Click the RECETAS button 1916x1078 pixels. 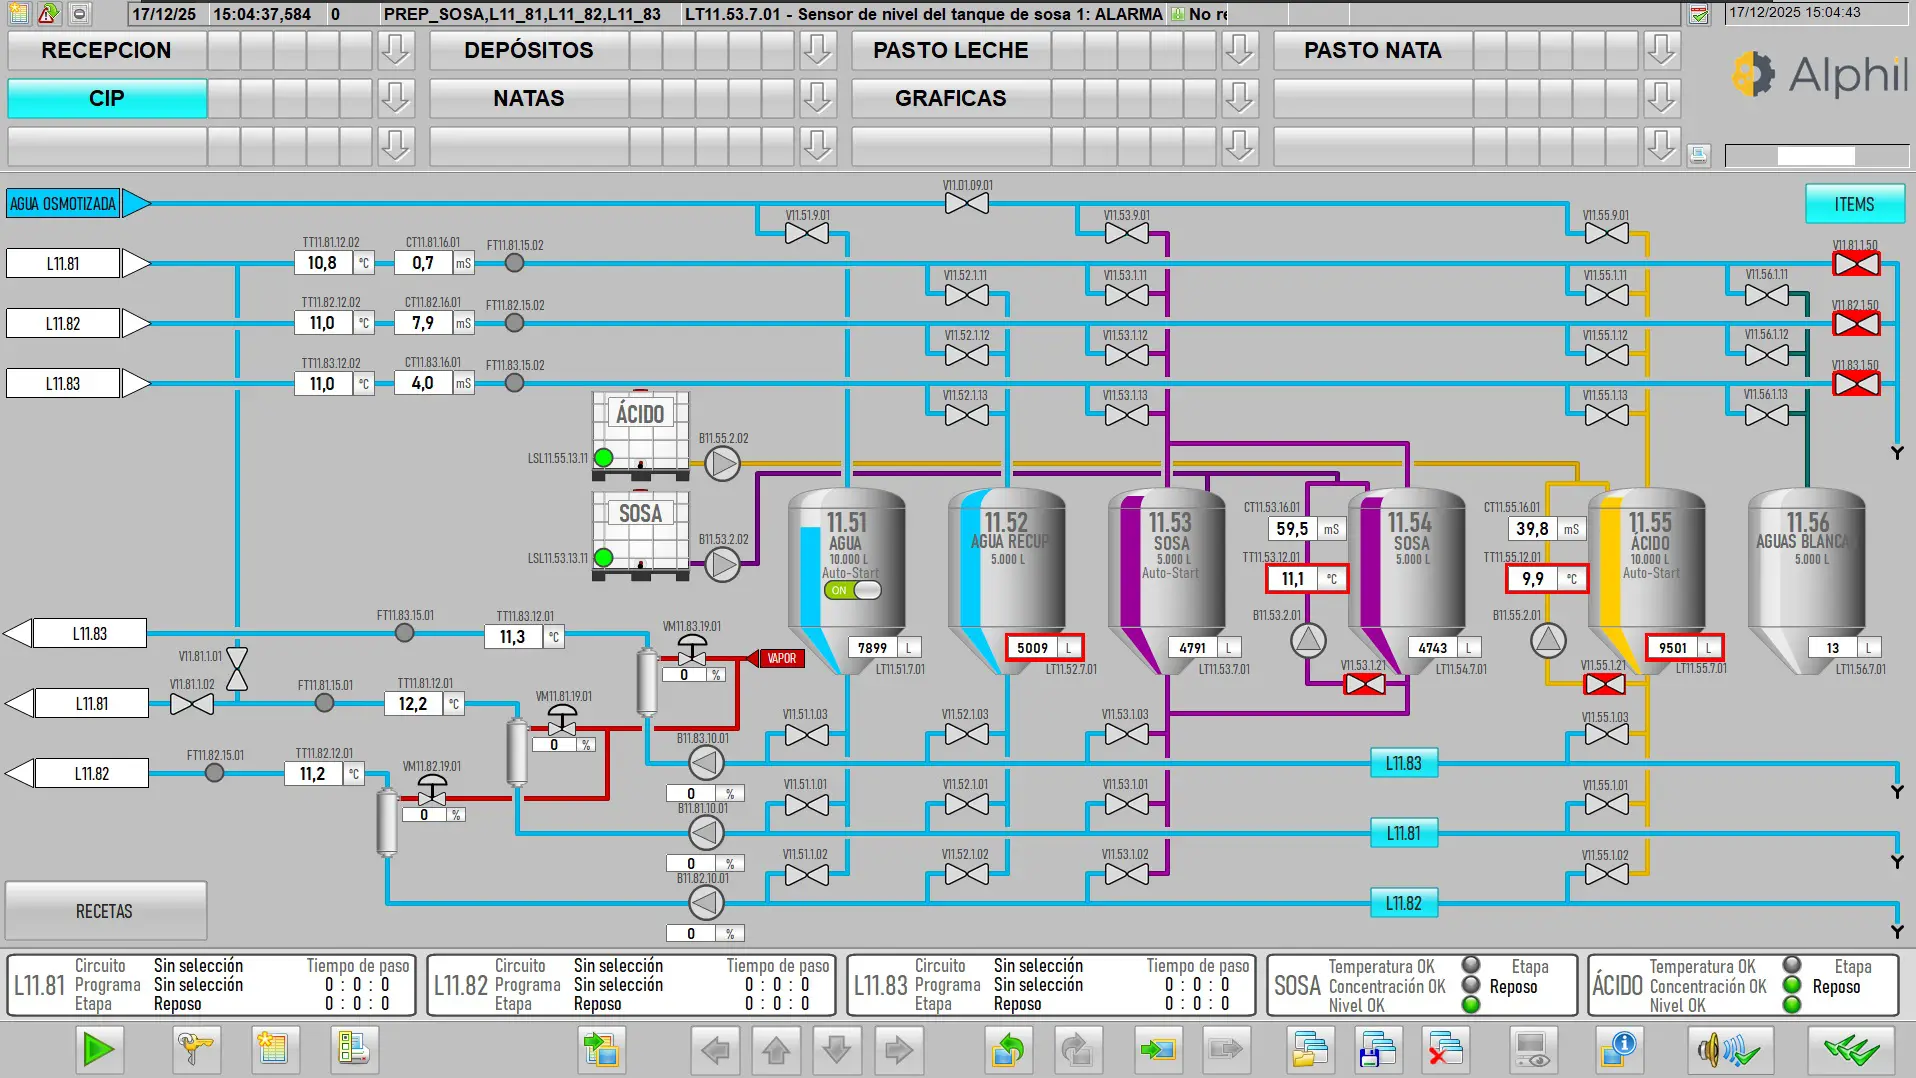coord(106,911)
